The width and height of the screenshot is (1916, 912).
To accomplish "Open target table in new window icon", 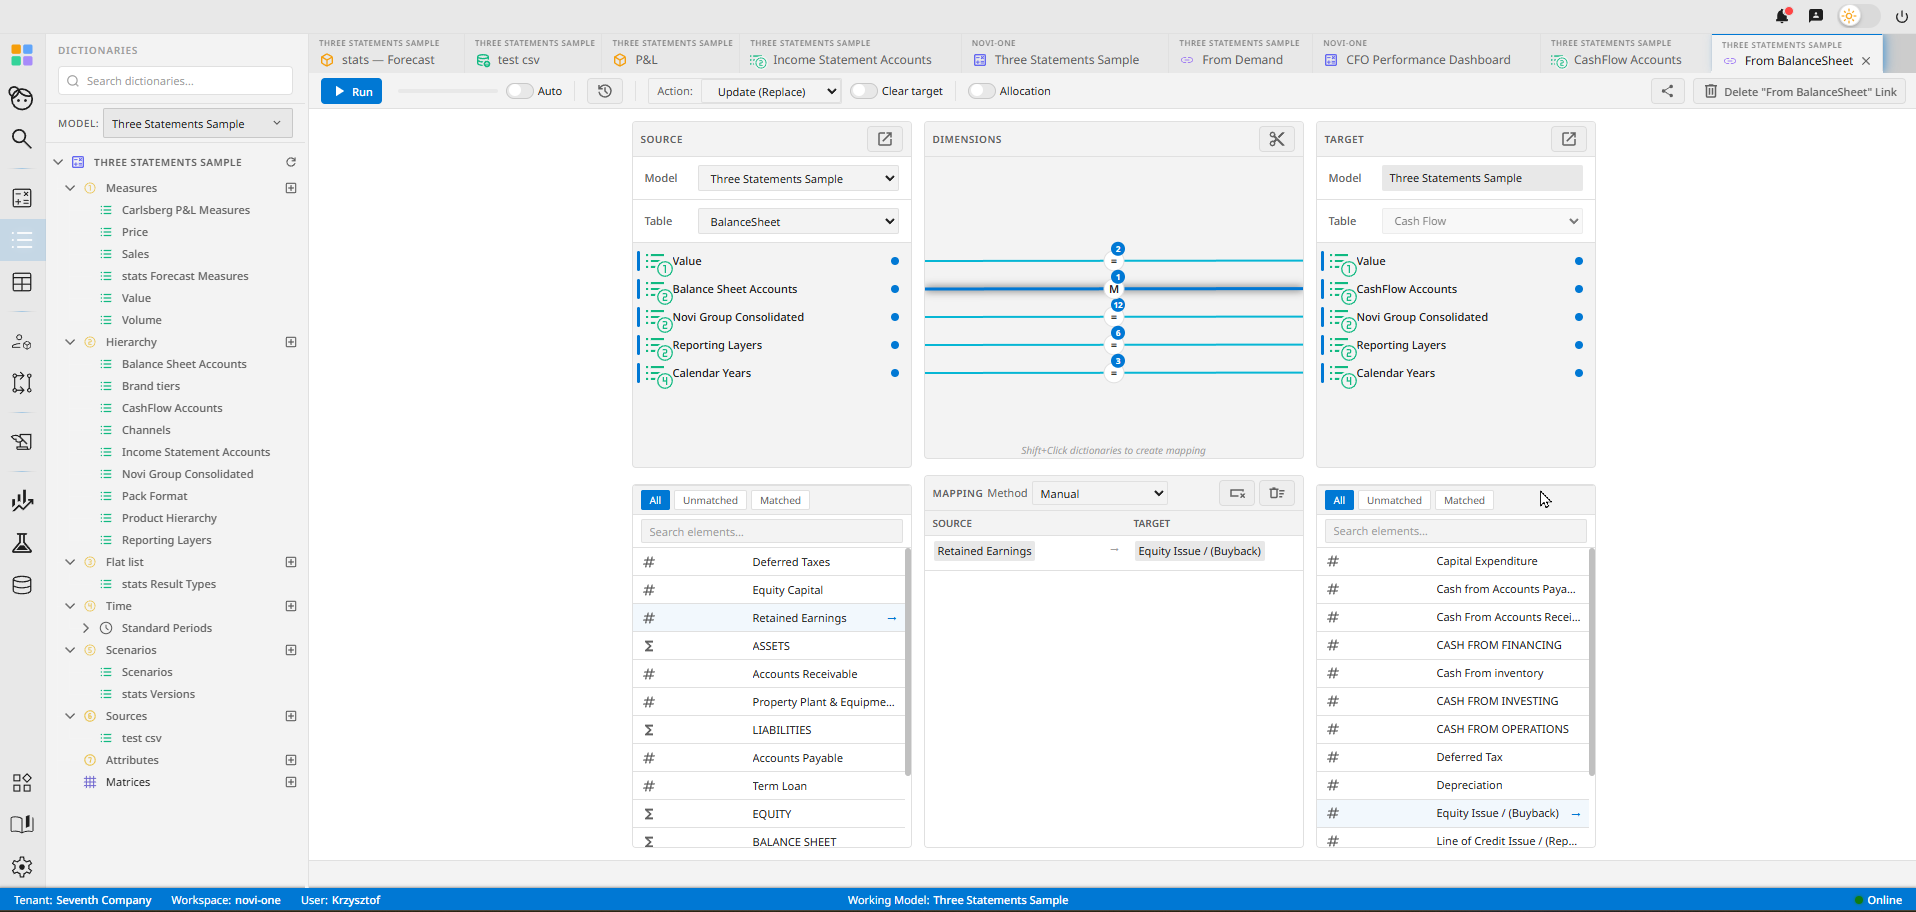I will 1569,139.
